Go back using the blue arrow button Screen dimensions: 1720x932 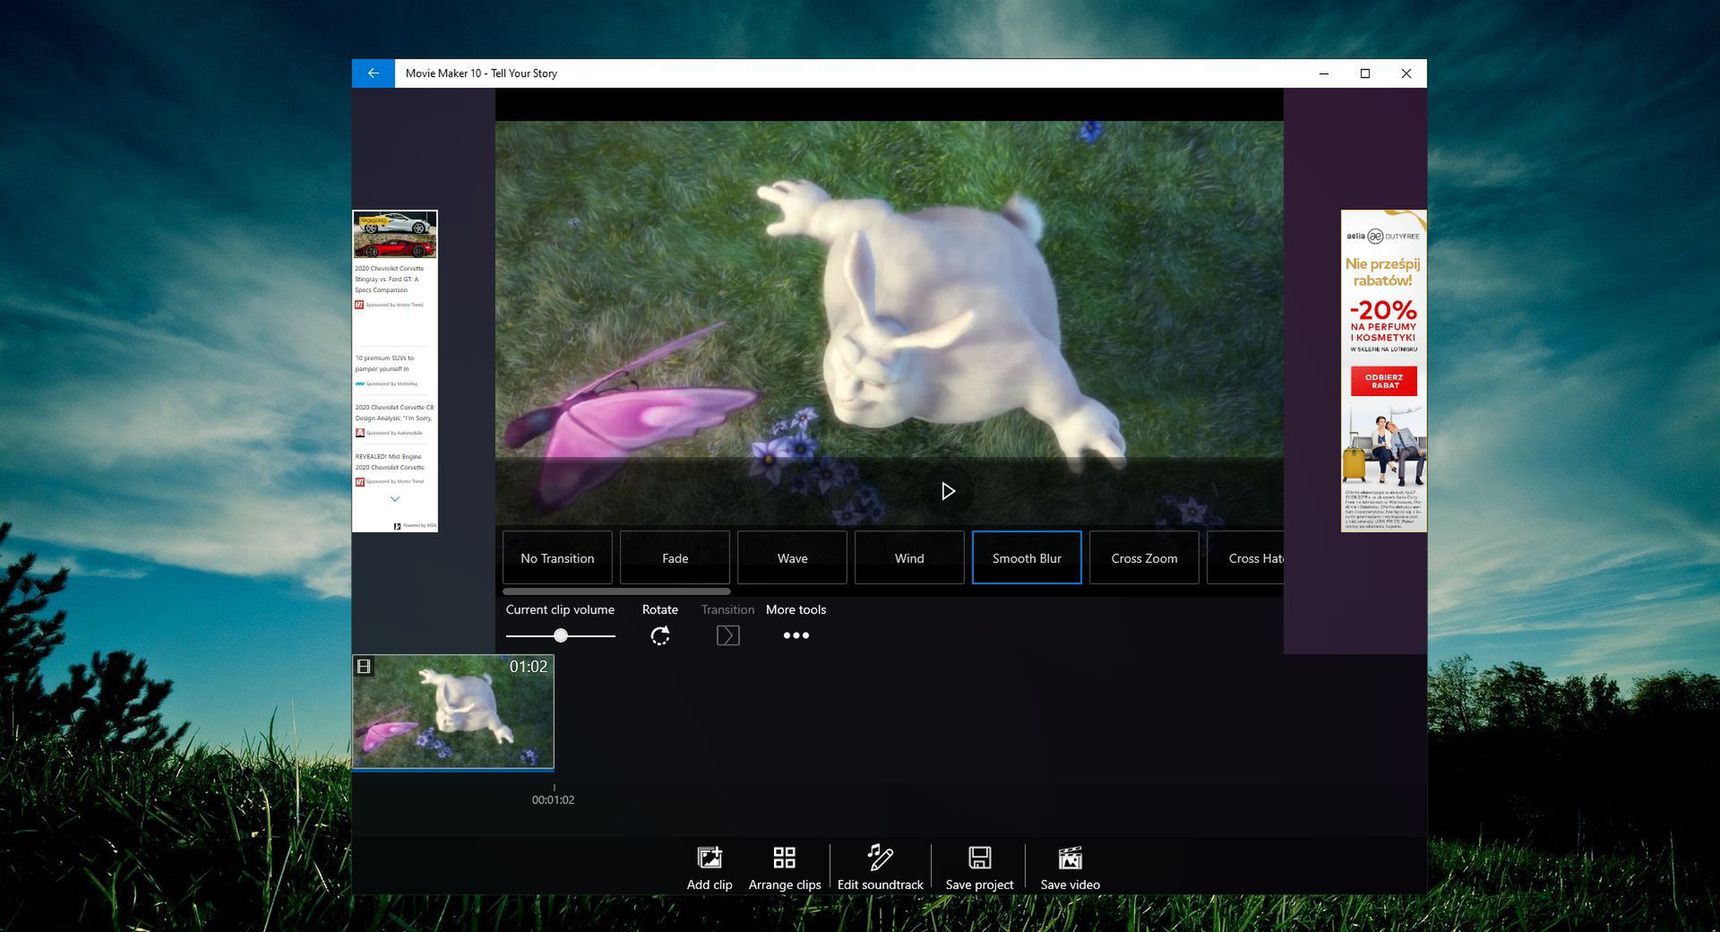(x=373, y=73)
